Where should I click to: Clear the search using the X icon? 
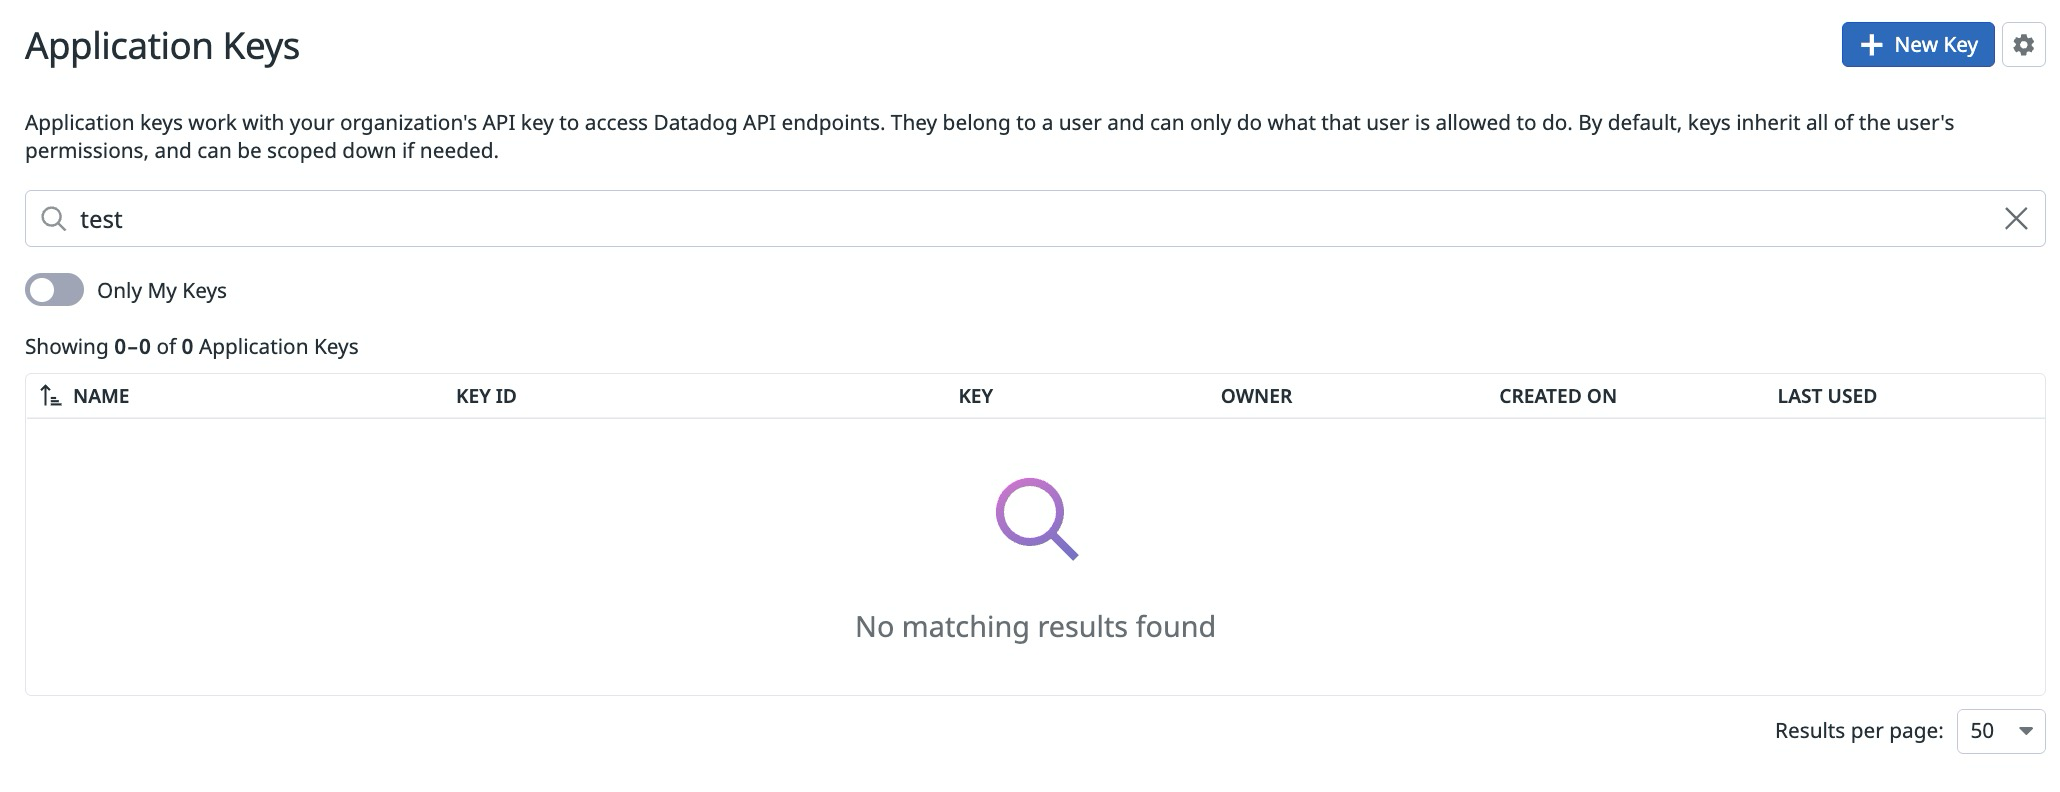[2016, 218]
